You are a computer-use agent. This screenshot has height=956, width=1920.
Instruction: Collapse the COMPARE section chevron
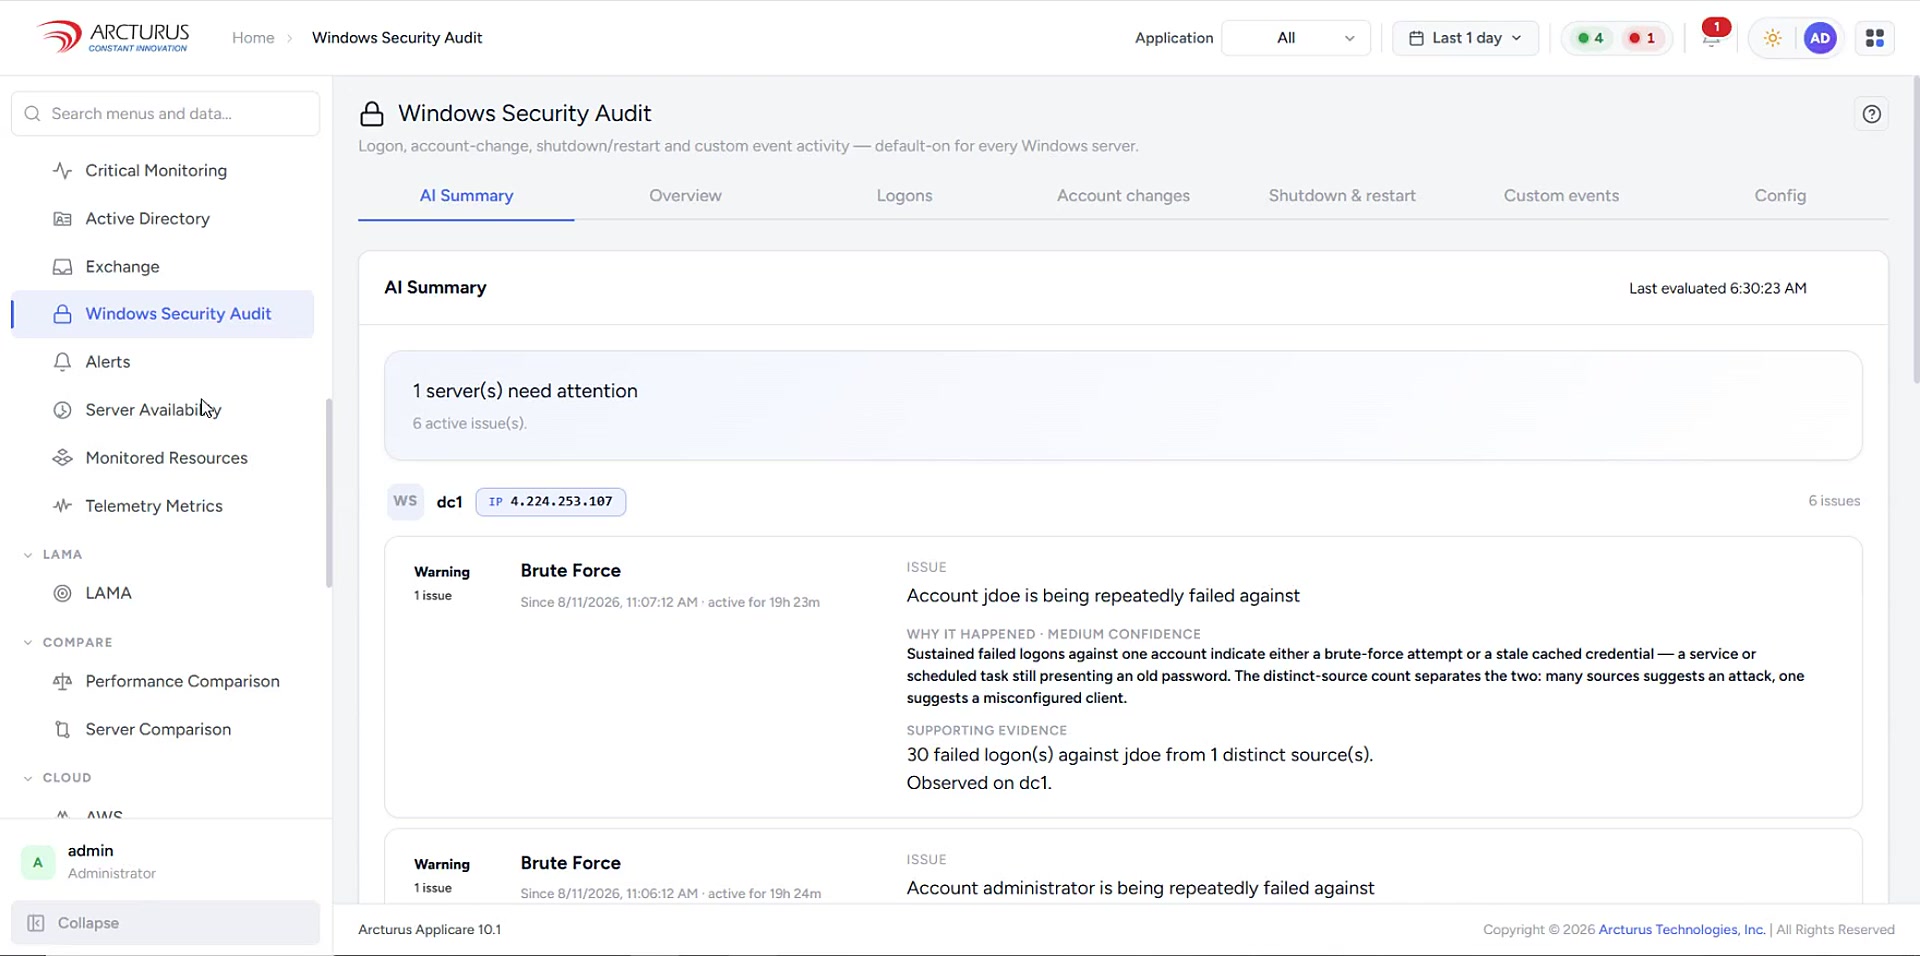pos(28,642)
